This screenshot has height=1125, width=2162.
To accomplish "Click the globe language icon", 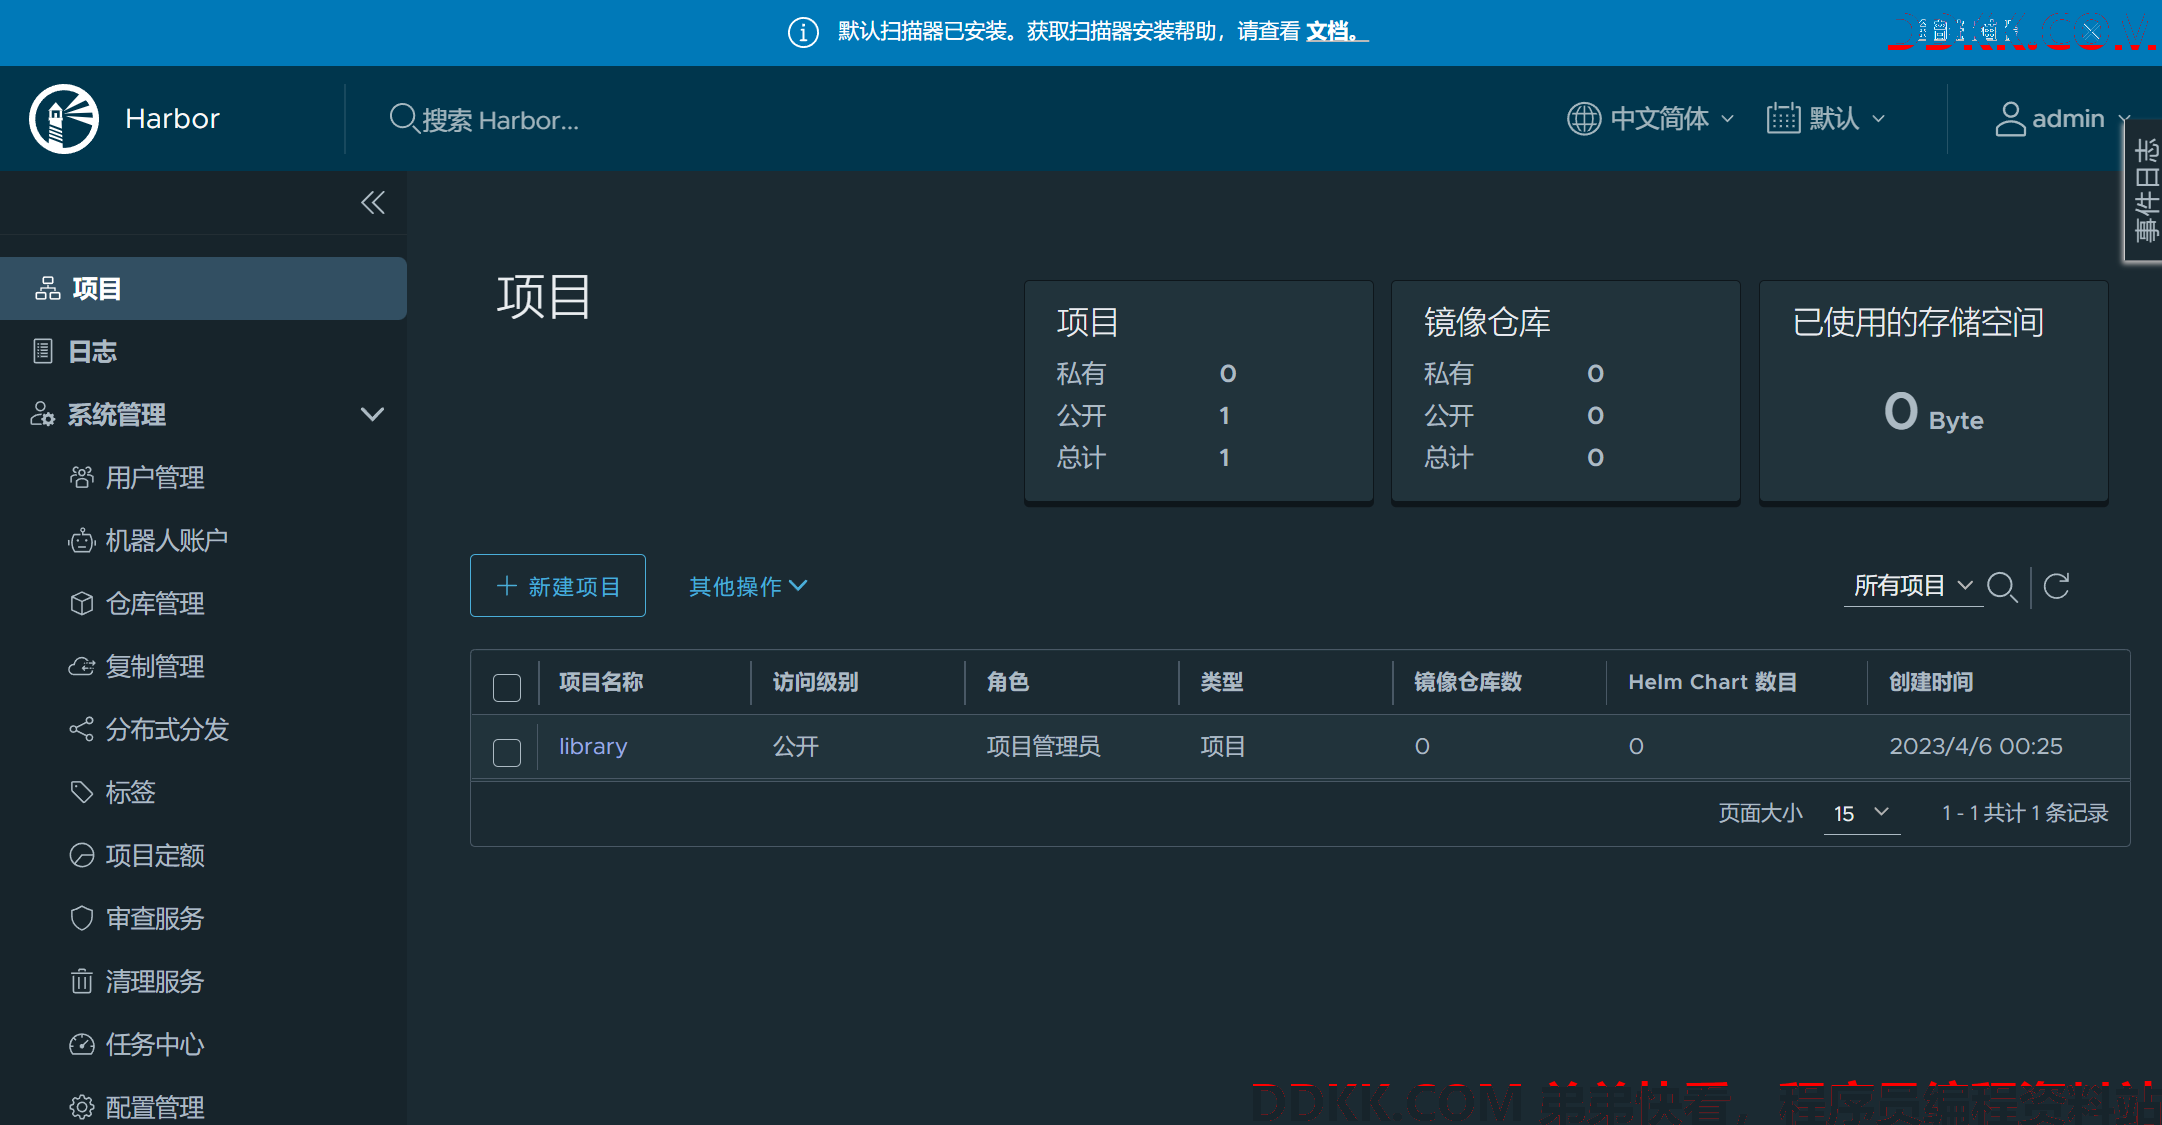I will pyautogui.click(x=1584, y=119).
